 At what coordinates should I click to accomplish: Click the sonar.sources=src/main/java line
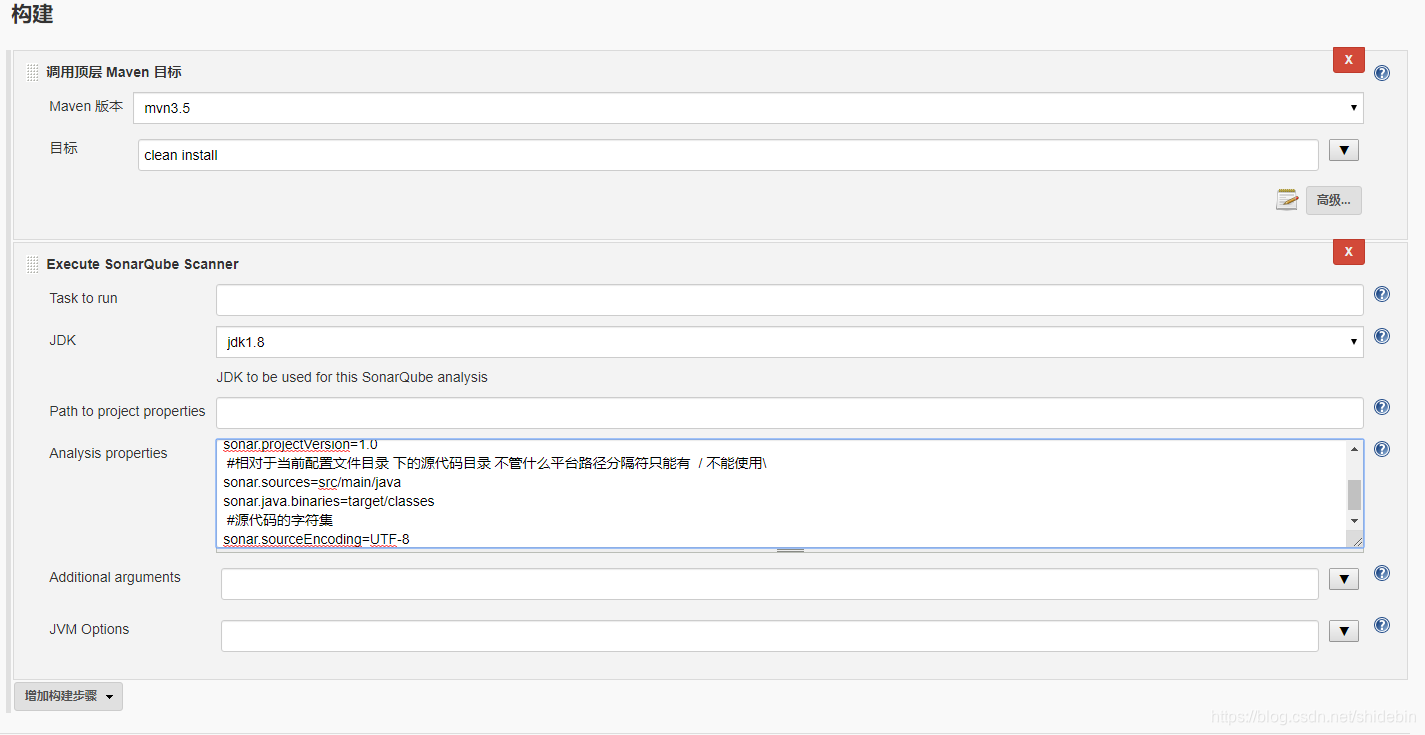(x=312, y=482)
